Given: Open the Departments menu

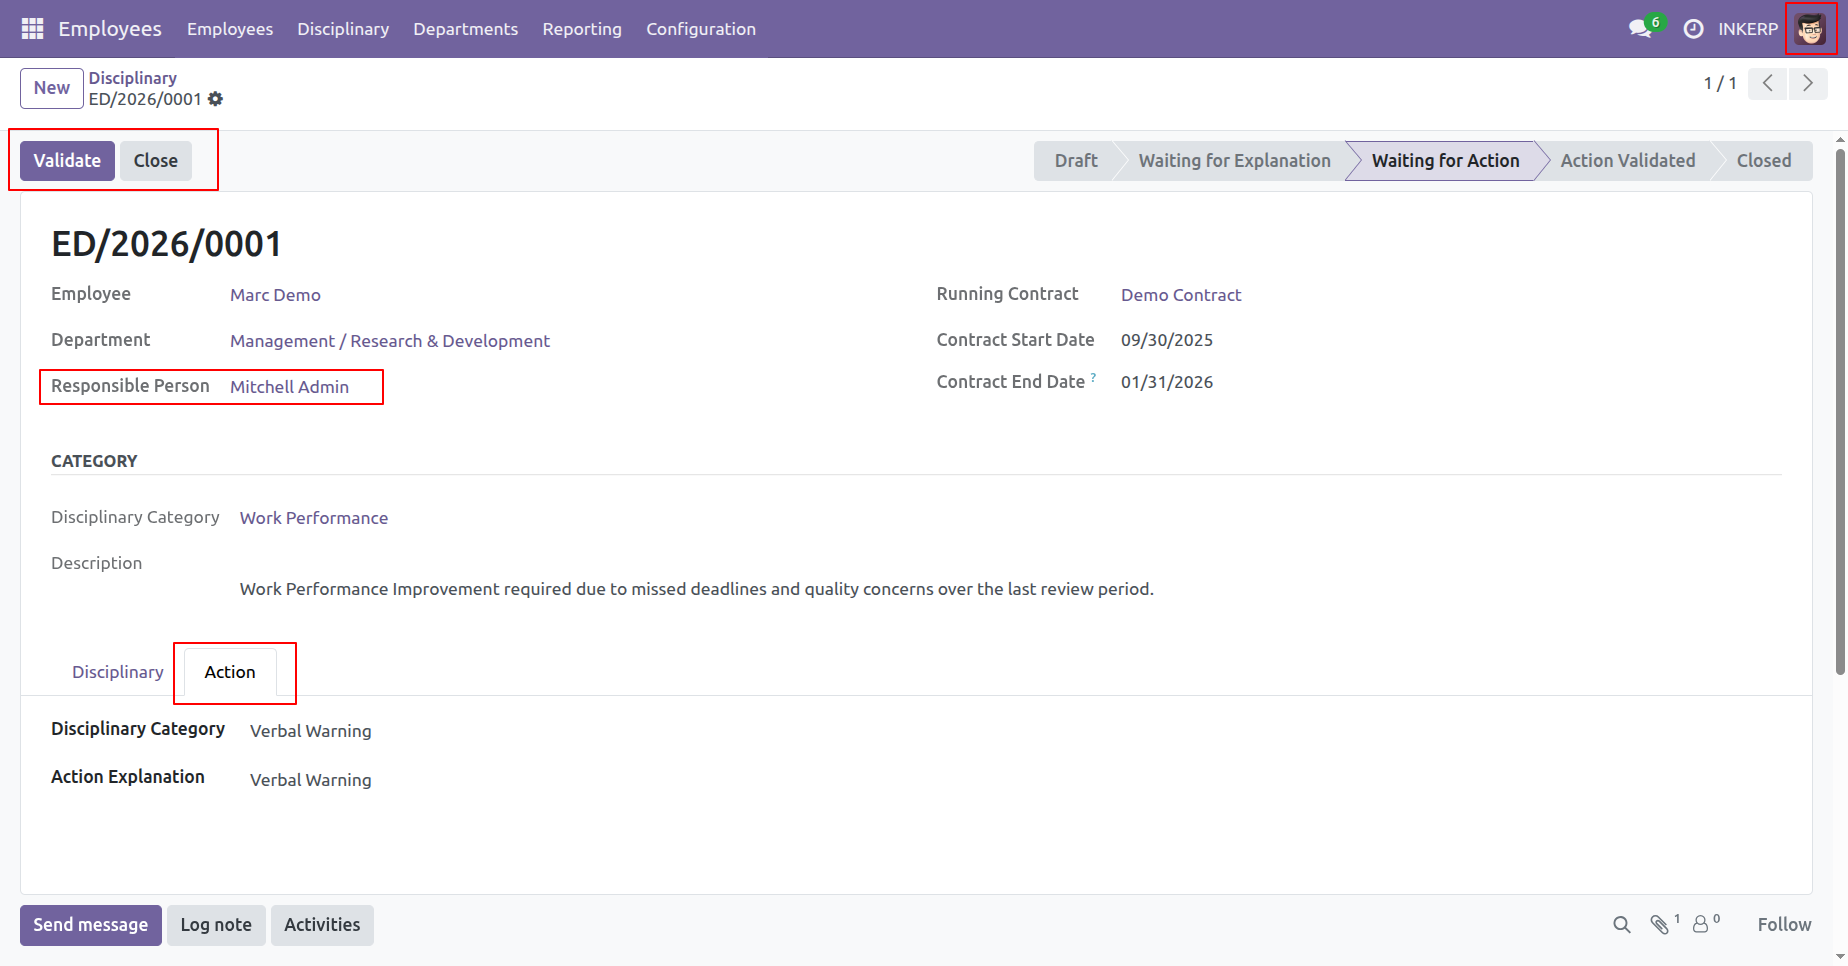Looking at the screenshot, I should point(466,29).
